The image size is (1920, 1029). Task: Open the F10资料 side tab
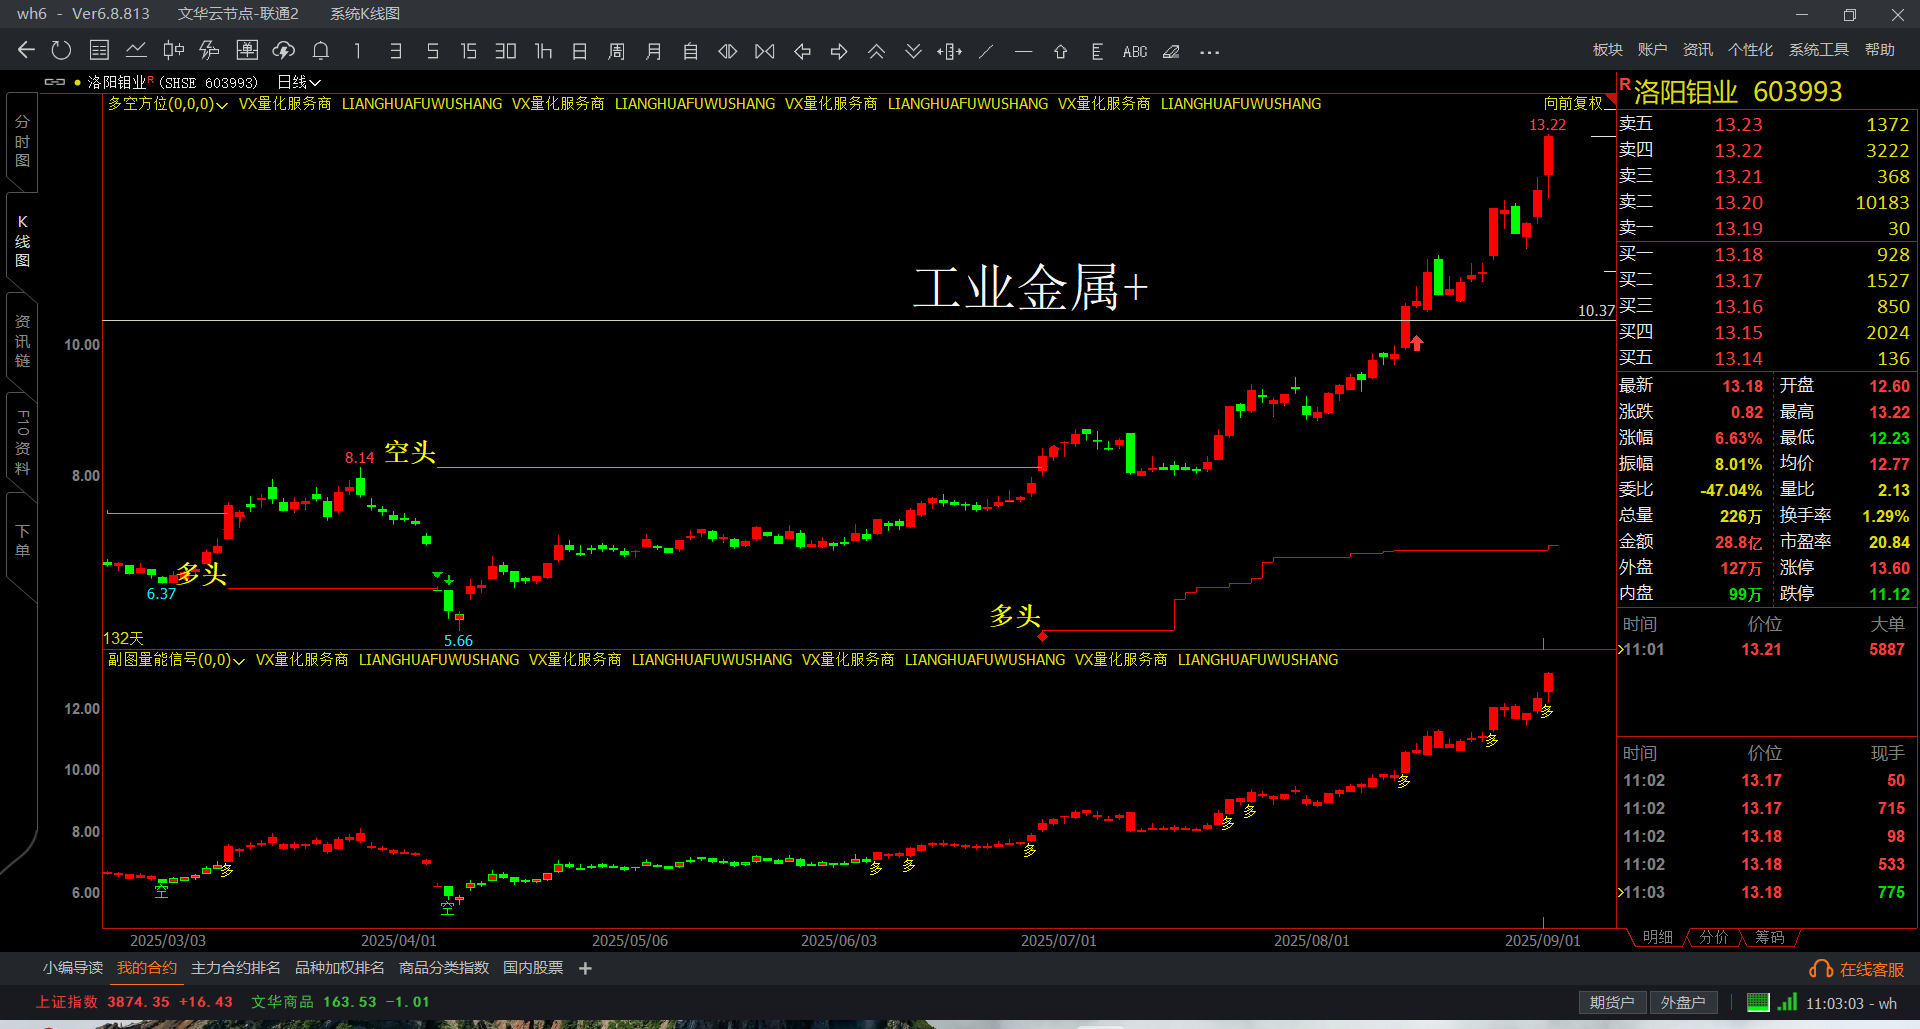pyautogui.click(x=22, y=441)
